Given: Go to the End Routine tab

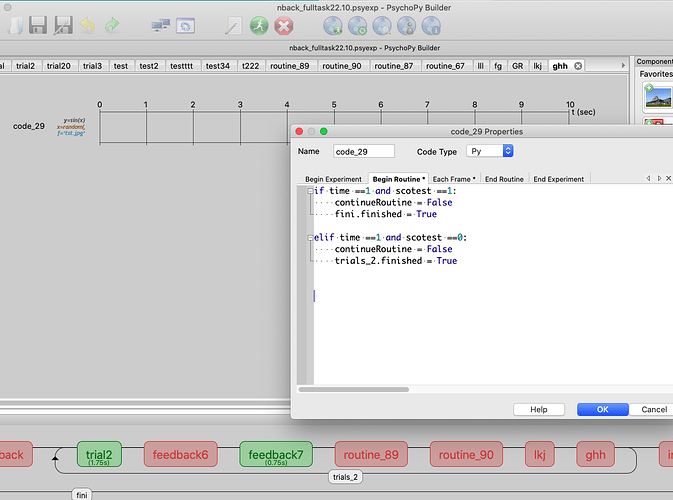Looking at the screenshot, I should (x=504, y=179).
